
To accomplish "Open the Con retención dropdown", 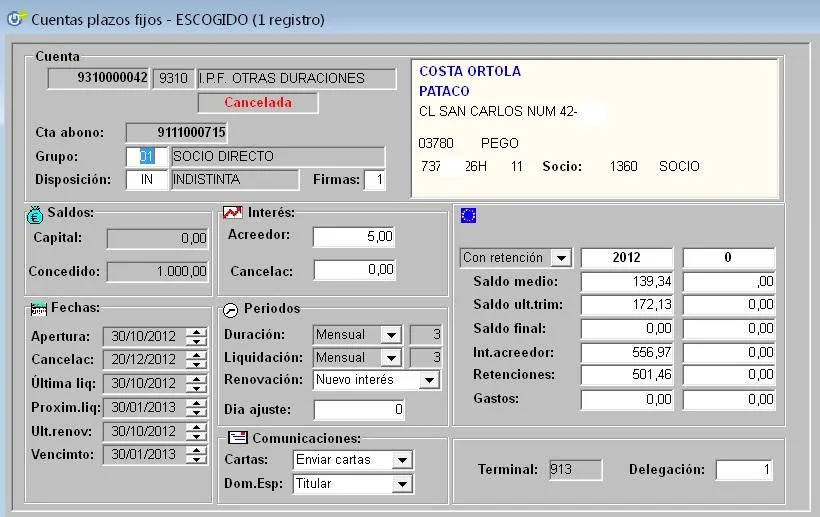I will coord(561,258).
